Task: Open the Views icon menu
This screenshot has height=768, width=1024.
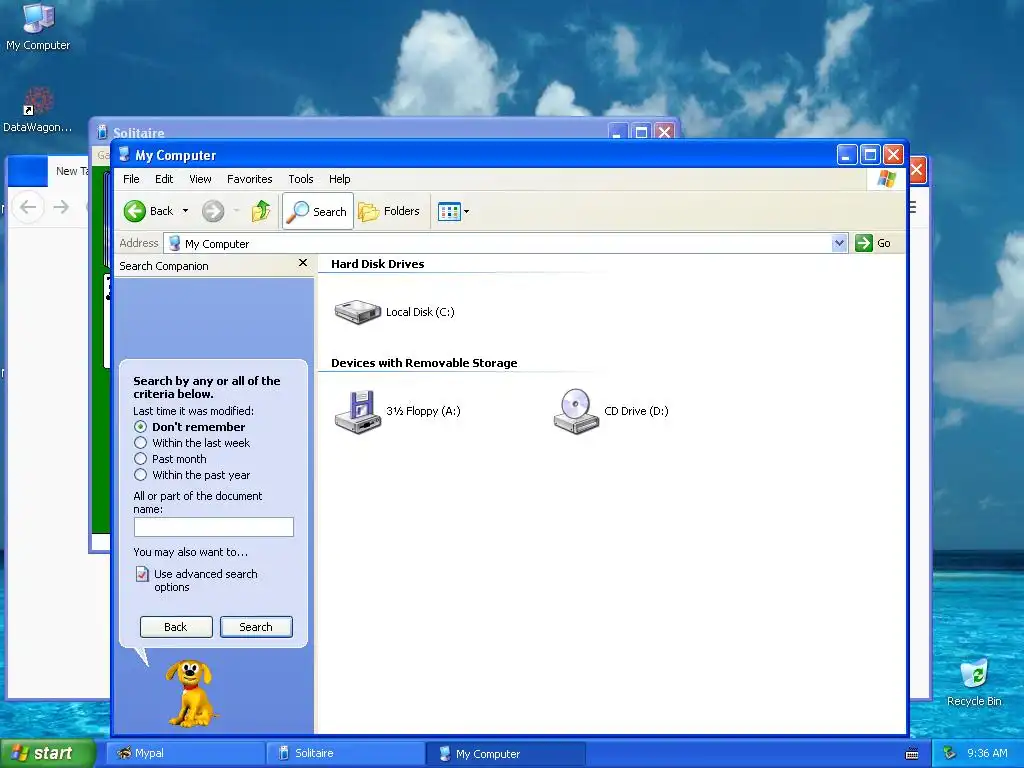Action: 453,212
